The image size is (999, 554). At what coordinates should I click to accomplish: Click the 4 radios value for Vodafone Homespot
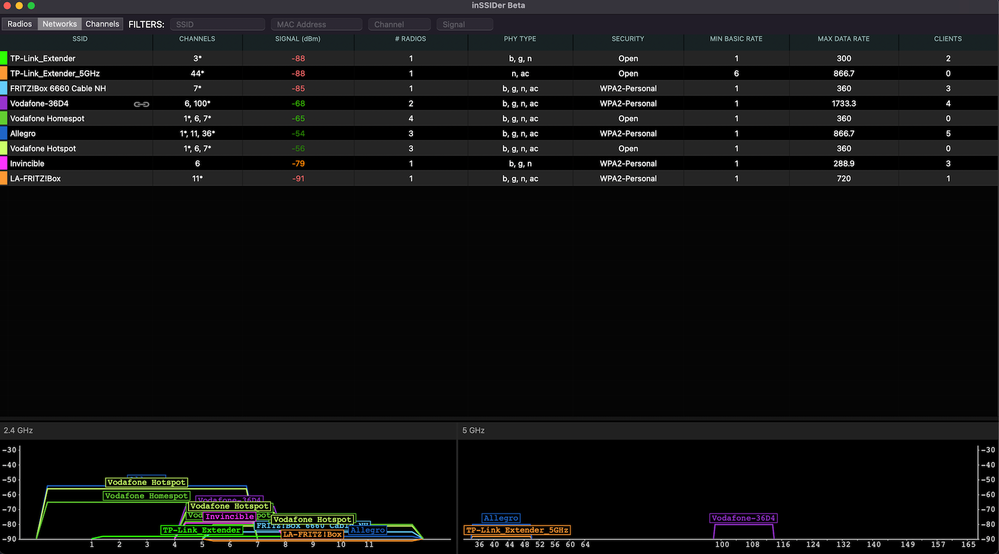(410, 118)
